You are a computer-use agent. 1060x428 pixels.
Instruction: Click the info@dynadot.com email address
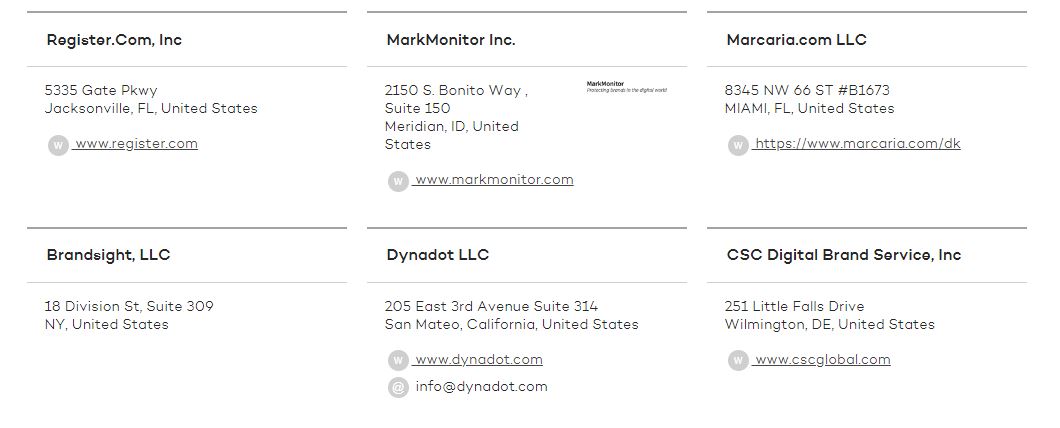click(481, 386)
